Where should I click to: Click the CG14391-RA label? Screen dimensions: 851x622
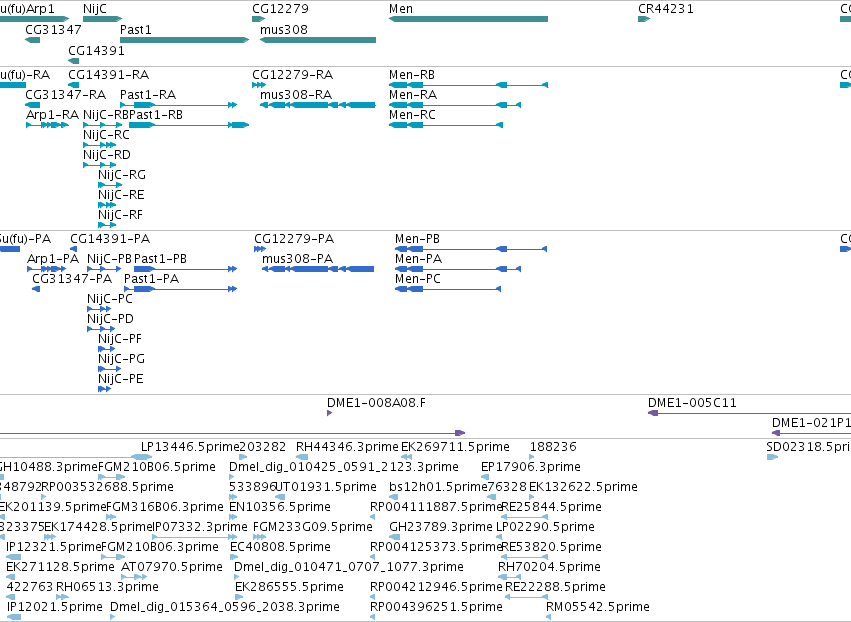pyautogui.click(x=109, y=74)
